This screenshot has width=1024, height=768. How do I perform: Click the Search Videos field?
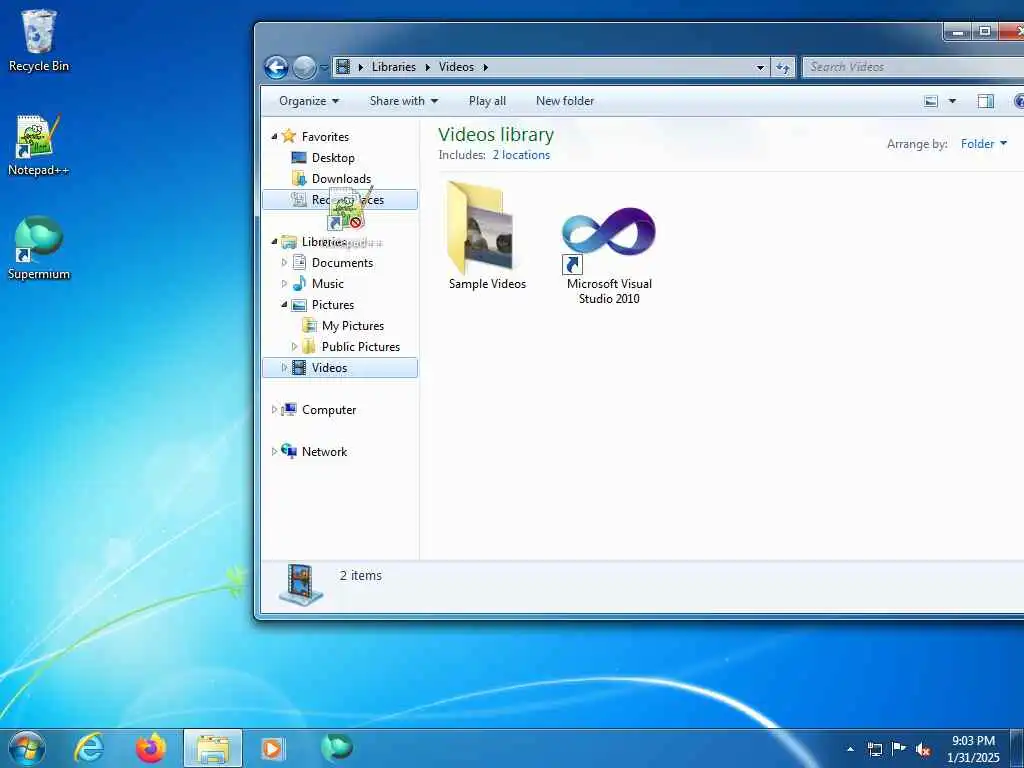pos(912,67)
